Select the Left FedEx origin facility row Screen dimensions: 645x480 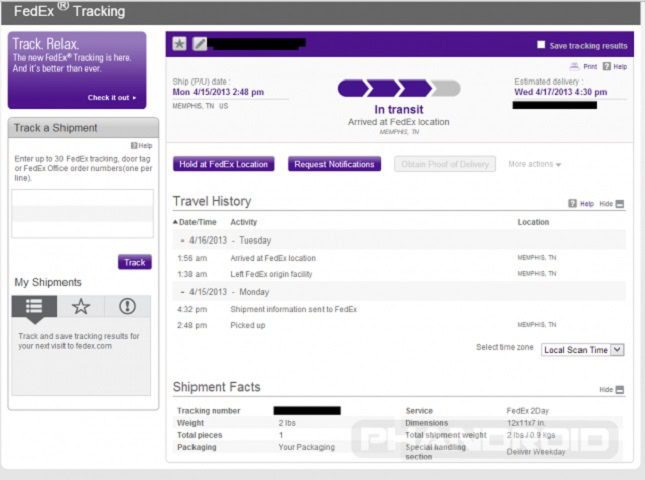pos(399,274)
